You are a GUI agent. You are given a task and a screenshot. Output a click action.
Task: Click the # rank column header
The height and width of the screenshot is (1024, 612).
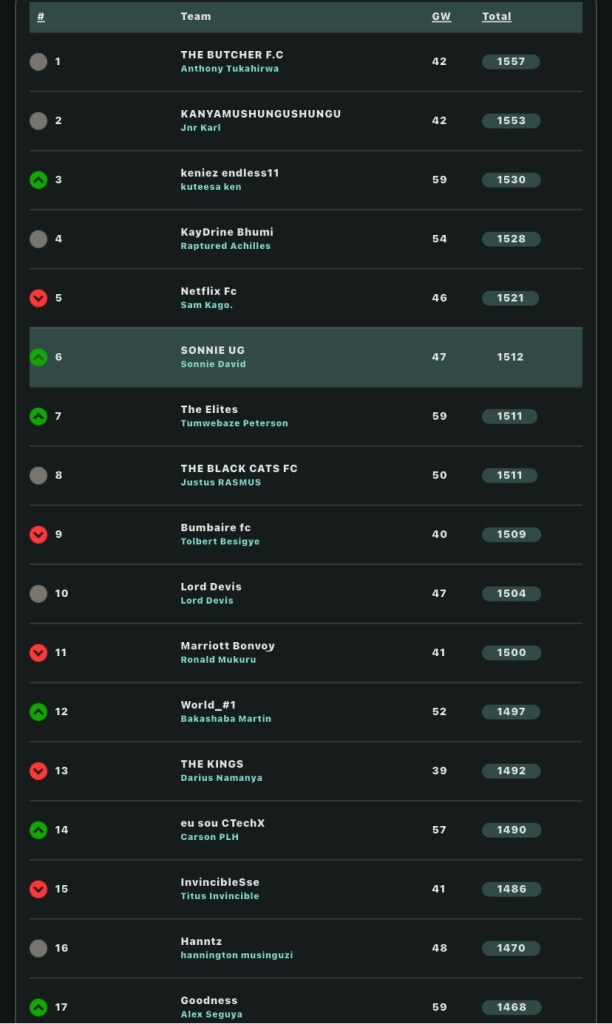click(41, 17)
